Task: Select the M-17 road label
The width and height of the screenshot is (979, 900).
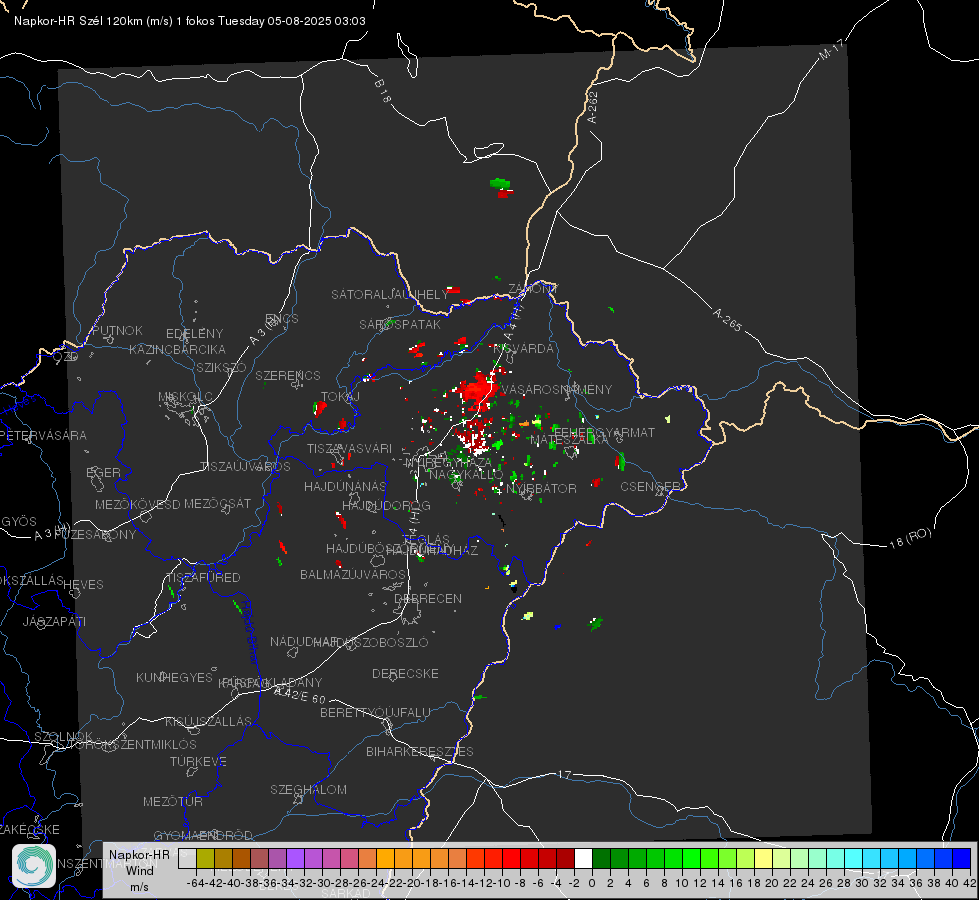Action: click(831, 49)
